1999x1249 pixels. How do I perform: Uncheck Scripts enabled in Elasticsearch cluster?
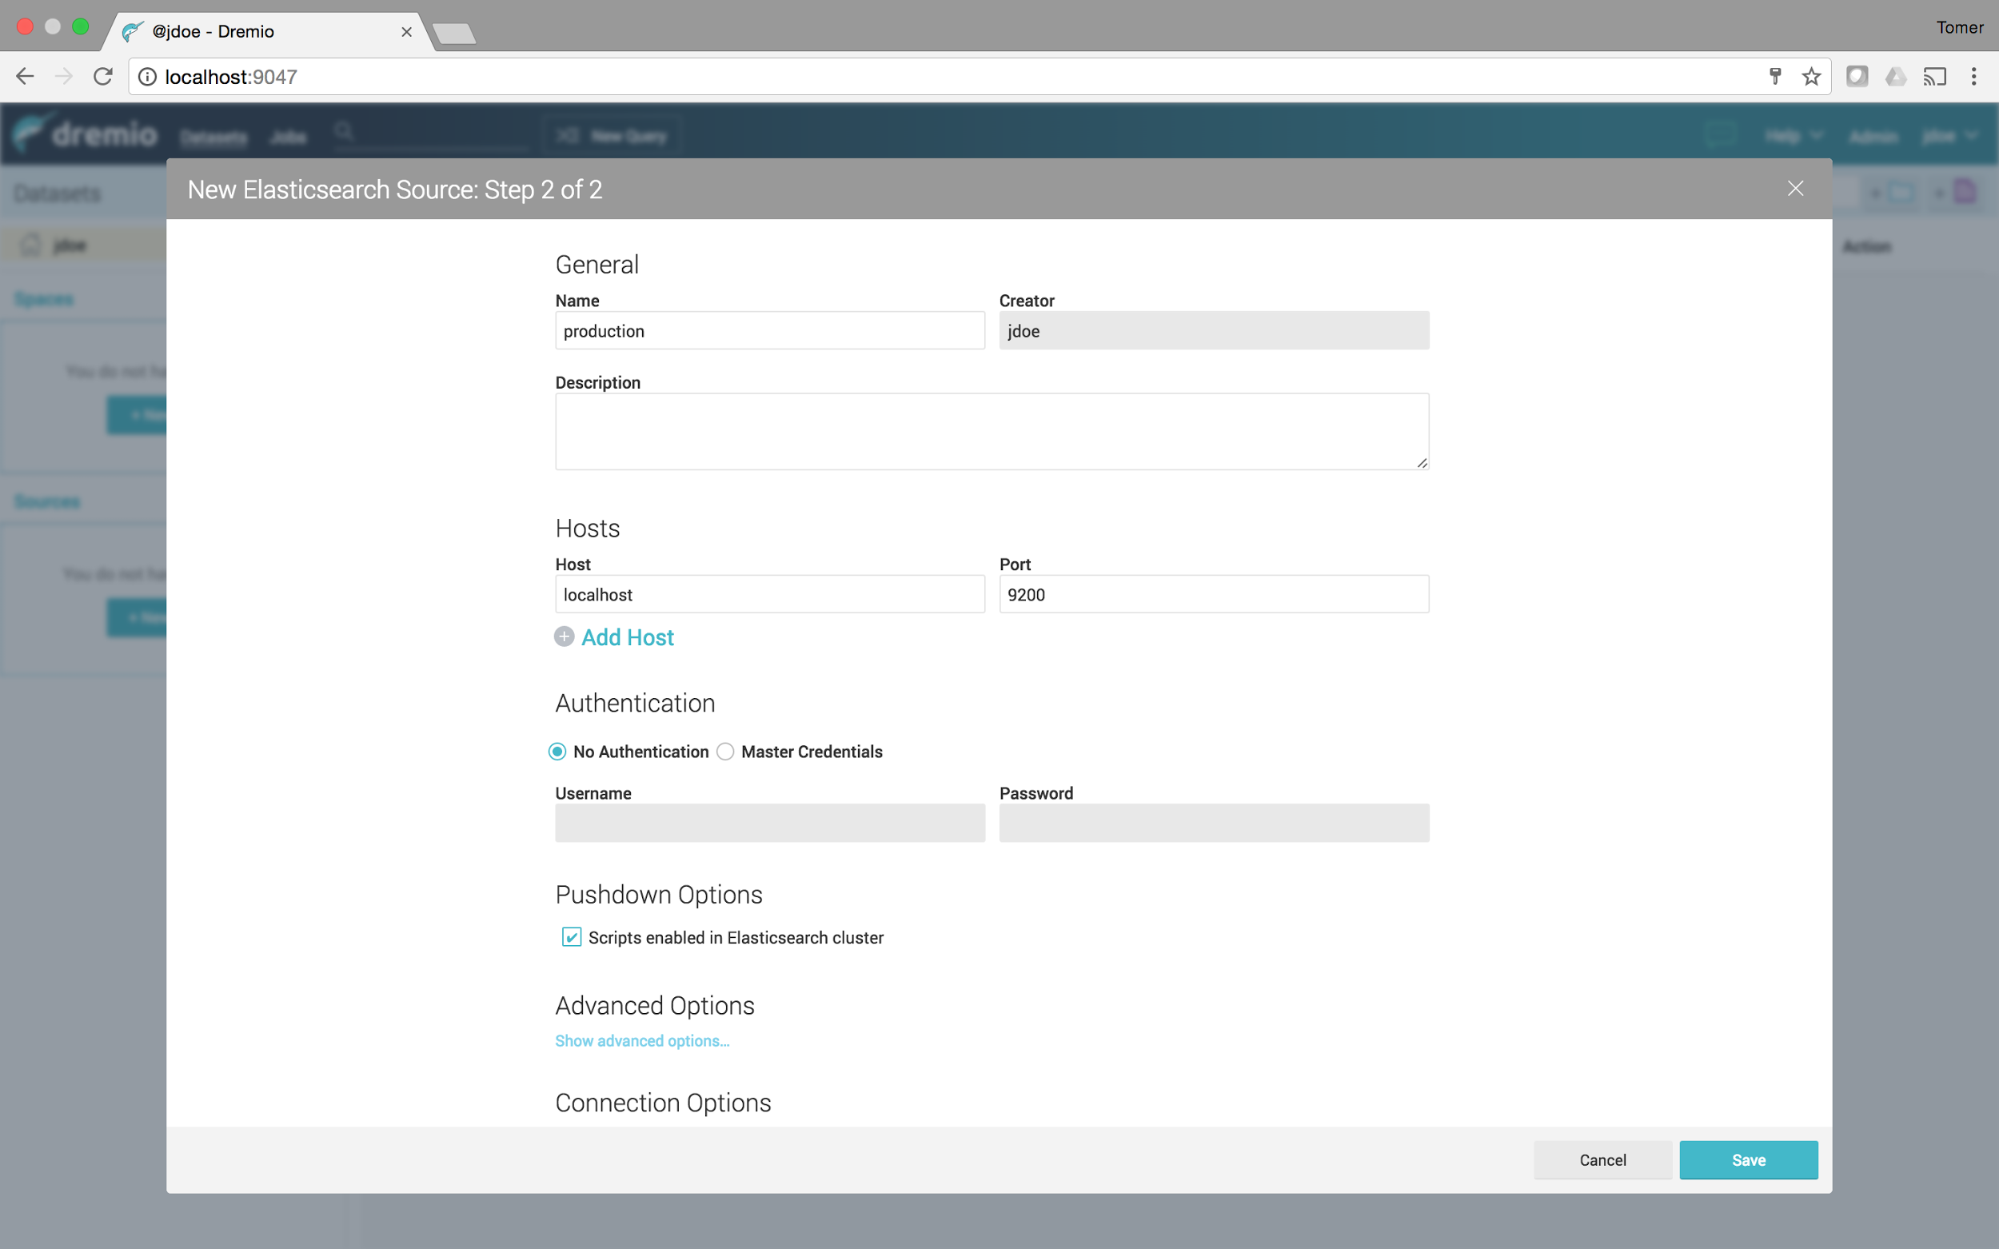tap(571, 937)
